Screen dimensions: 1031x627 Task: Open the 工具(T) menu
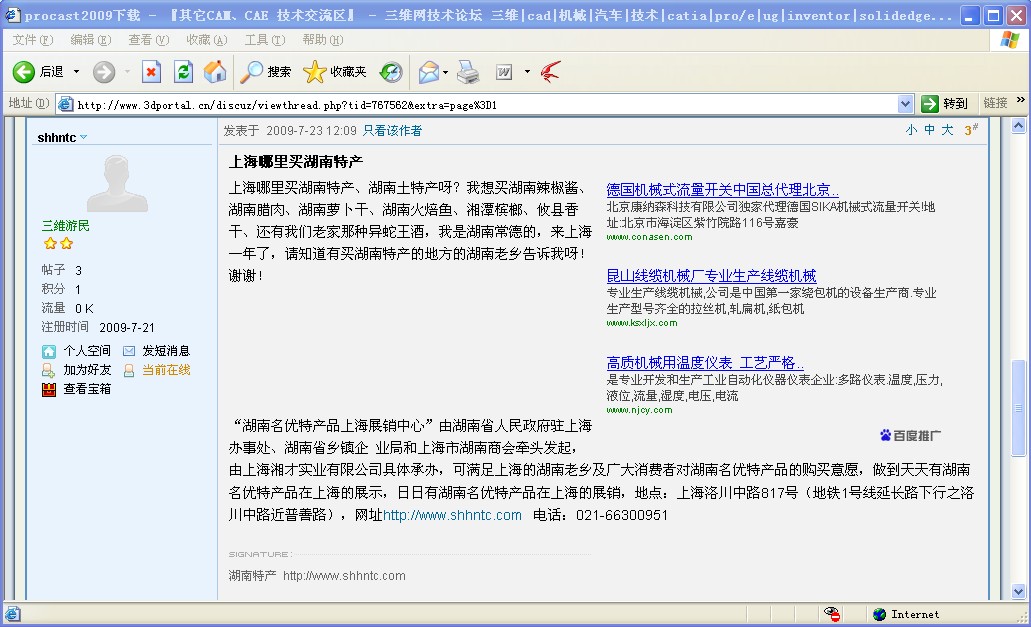(x=265, y=39)
